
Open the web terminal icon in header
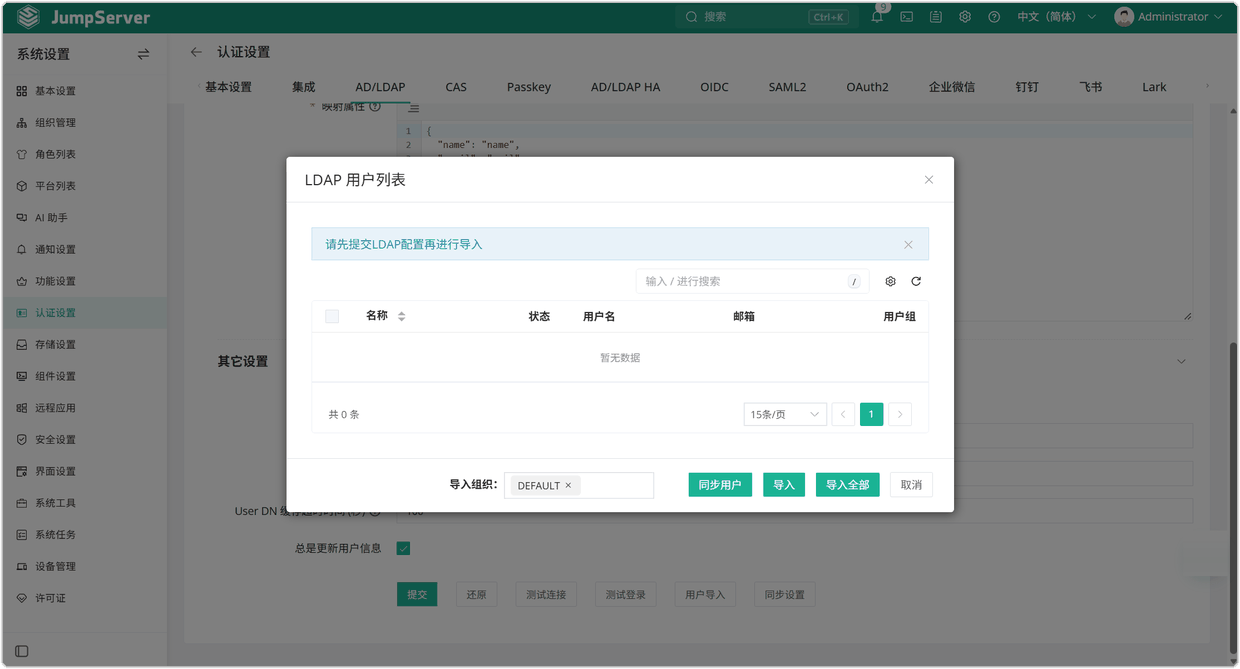point(906,17)
